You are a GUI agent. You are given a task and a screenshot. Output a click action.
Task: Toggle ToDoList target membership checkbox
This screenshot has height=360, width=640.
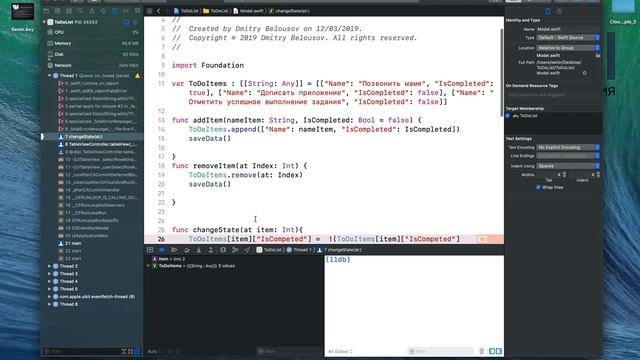click(x=508, y=116)
